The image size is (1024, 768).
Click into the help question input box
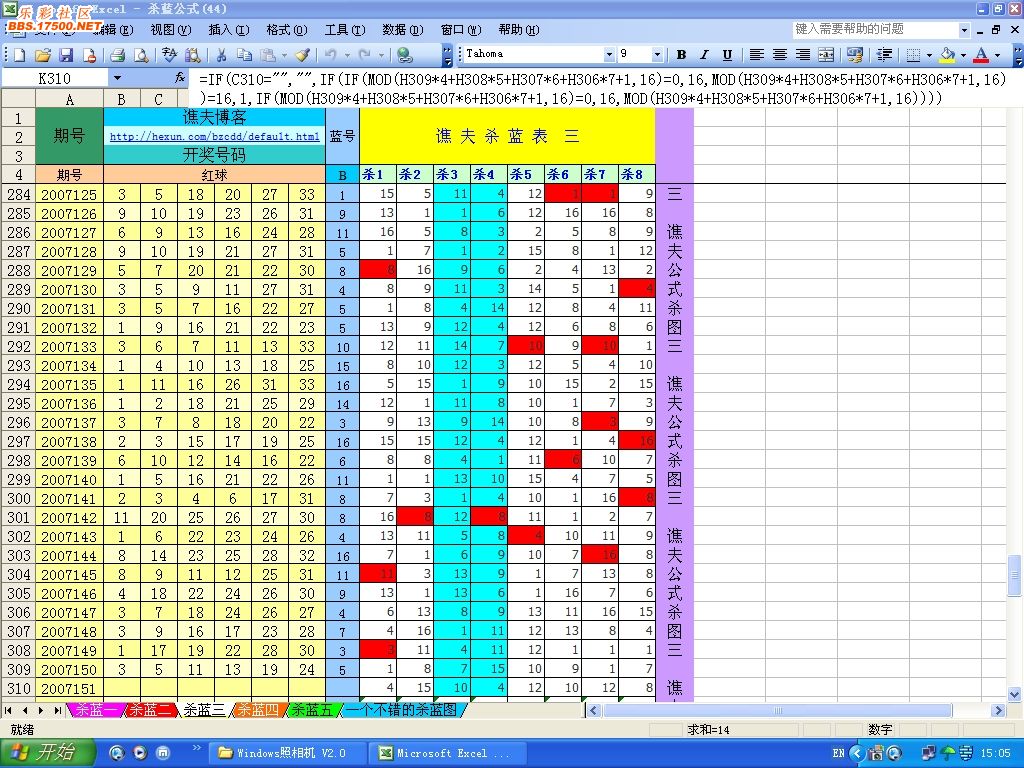click(x=875, y=29)
